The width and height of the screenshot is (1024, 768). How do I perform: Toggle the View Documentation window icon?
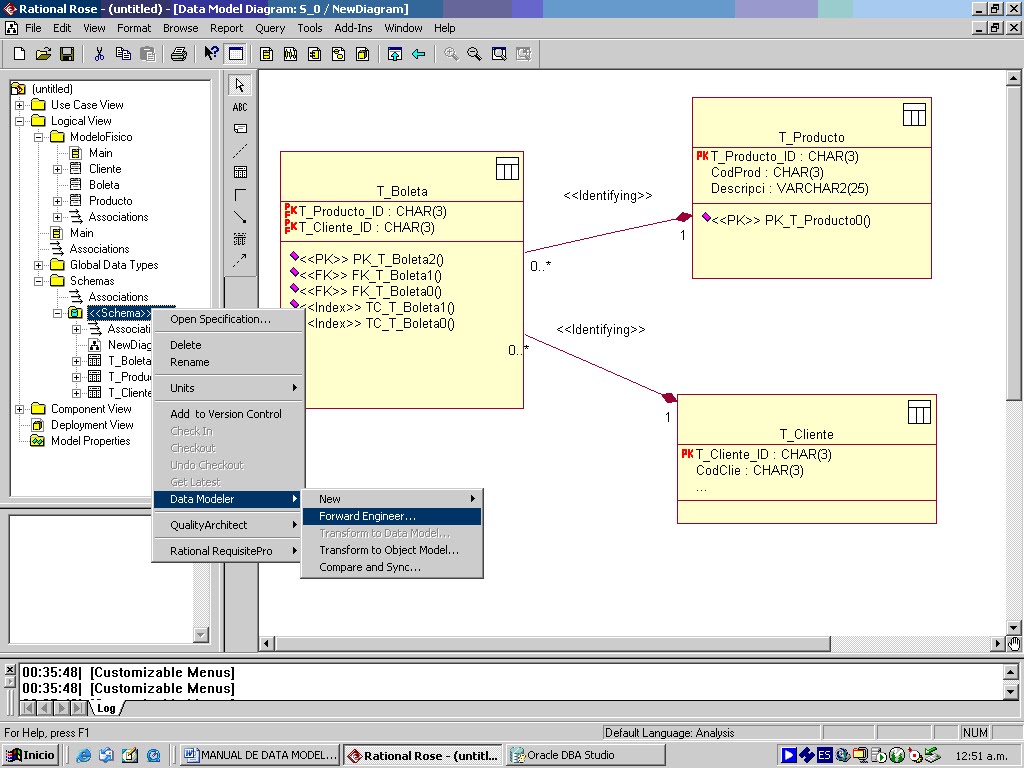(x=236, y=54)
